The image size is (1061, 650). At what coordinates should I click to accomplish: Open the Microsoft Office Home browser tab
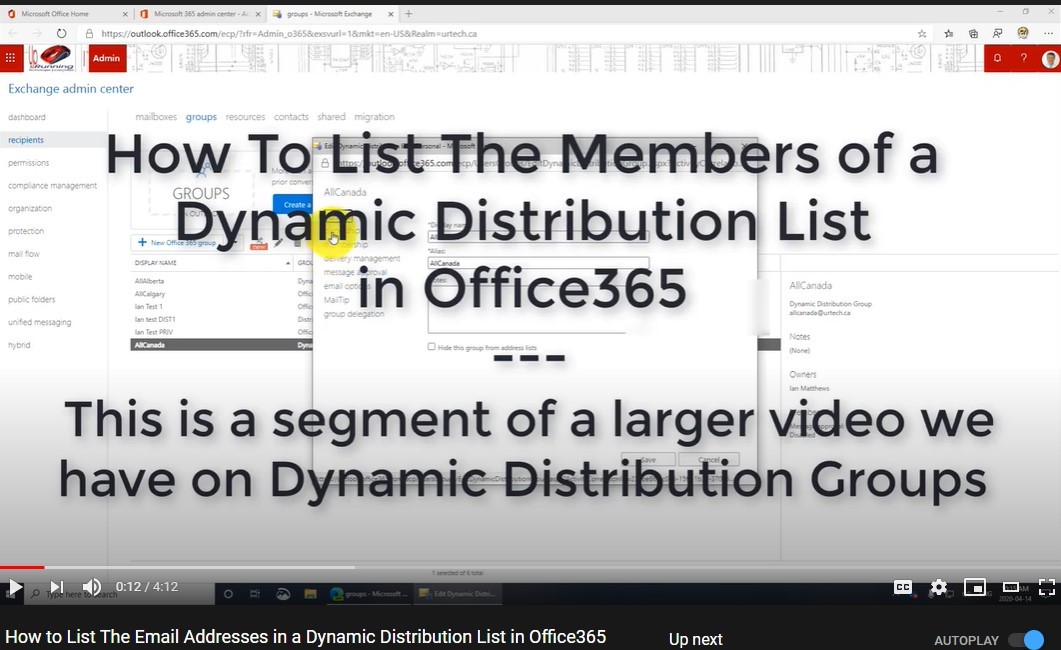coord(65,13)
